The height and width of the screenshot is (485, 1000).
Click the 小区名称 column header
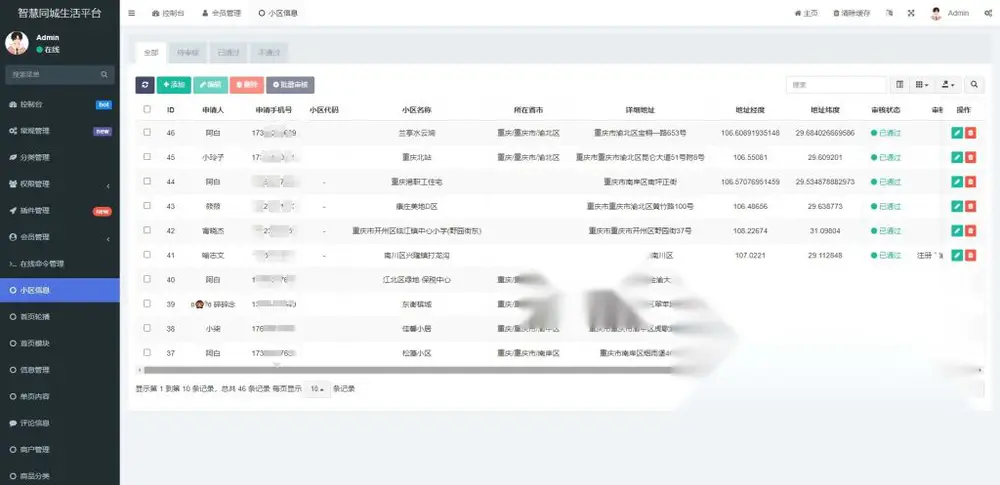click(x=416, y=110)
